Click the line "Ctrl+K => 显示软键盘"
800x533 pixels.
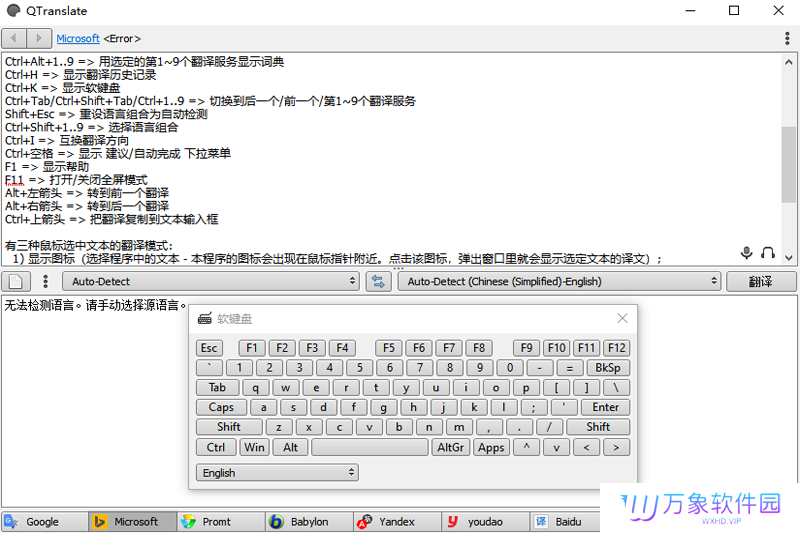click(x=62, y=88)
